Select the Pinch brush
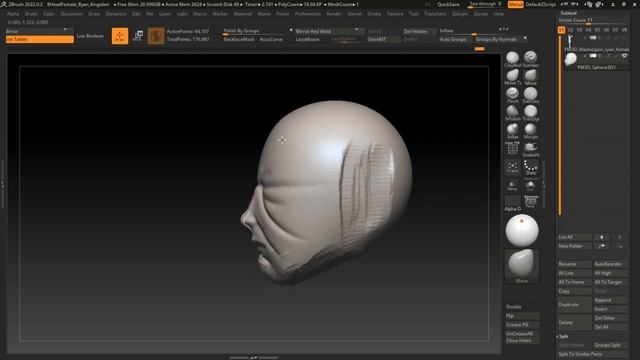Image resolution: width=640 pixels, height=360 pixels. (512, 94)
